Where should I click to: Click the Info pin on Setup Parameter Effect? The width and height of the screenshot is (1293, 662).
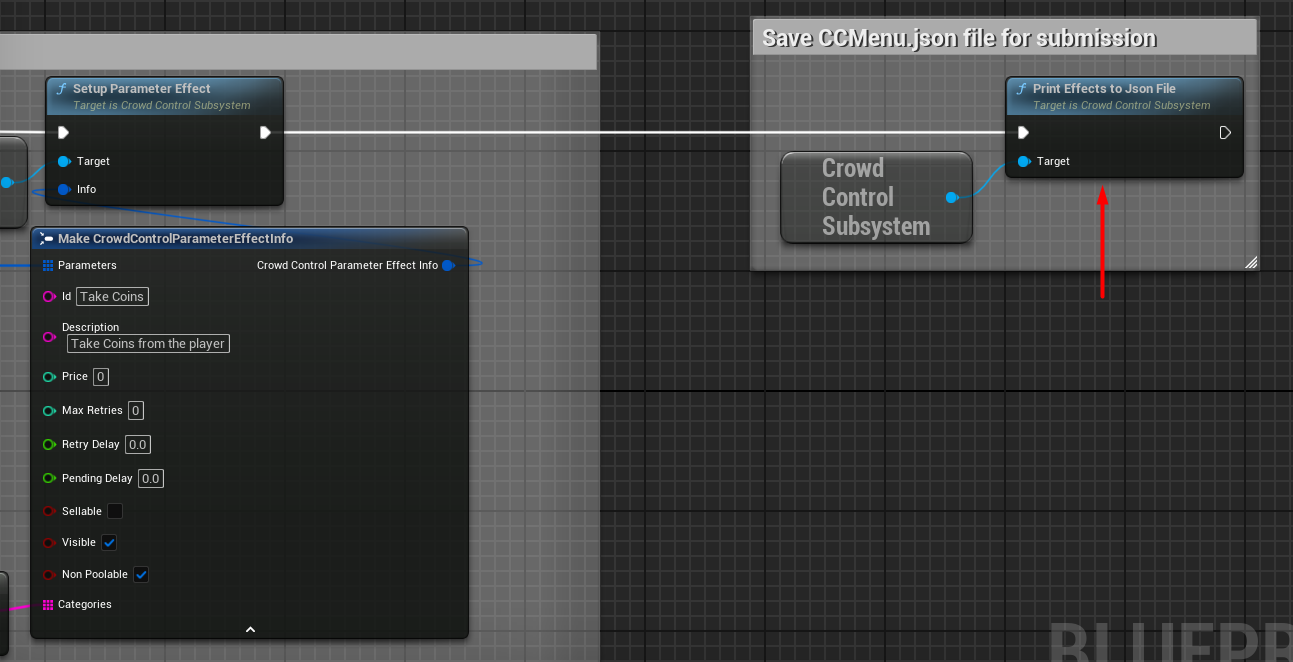(x=64, y=189)
